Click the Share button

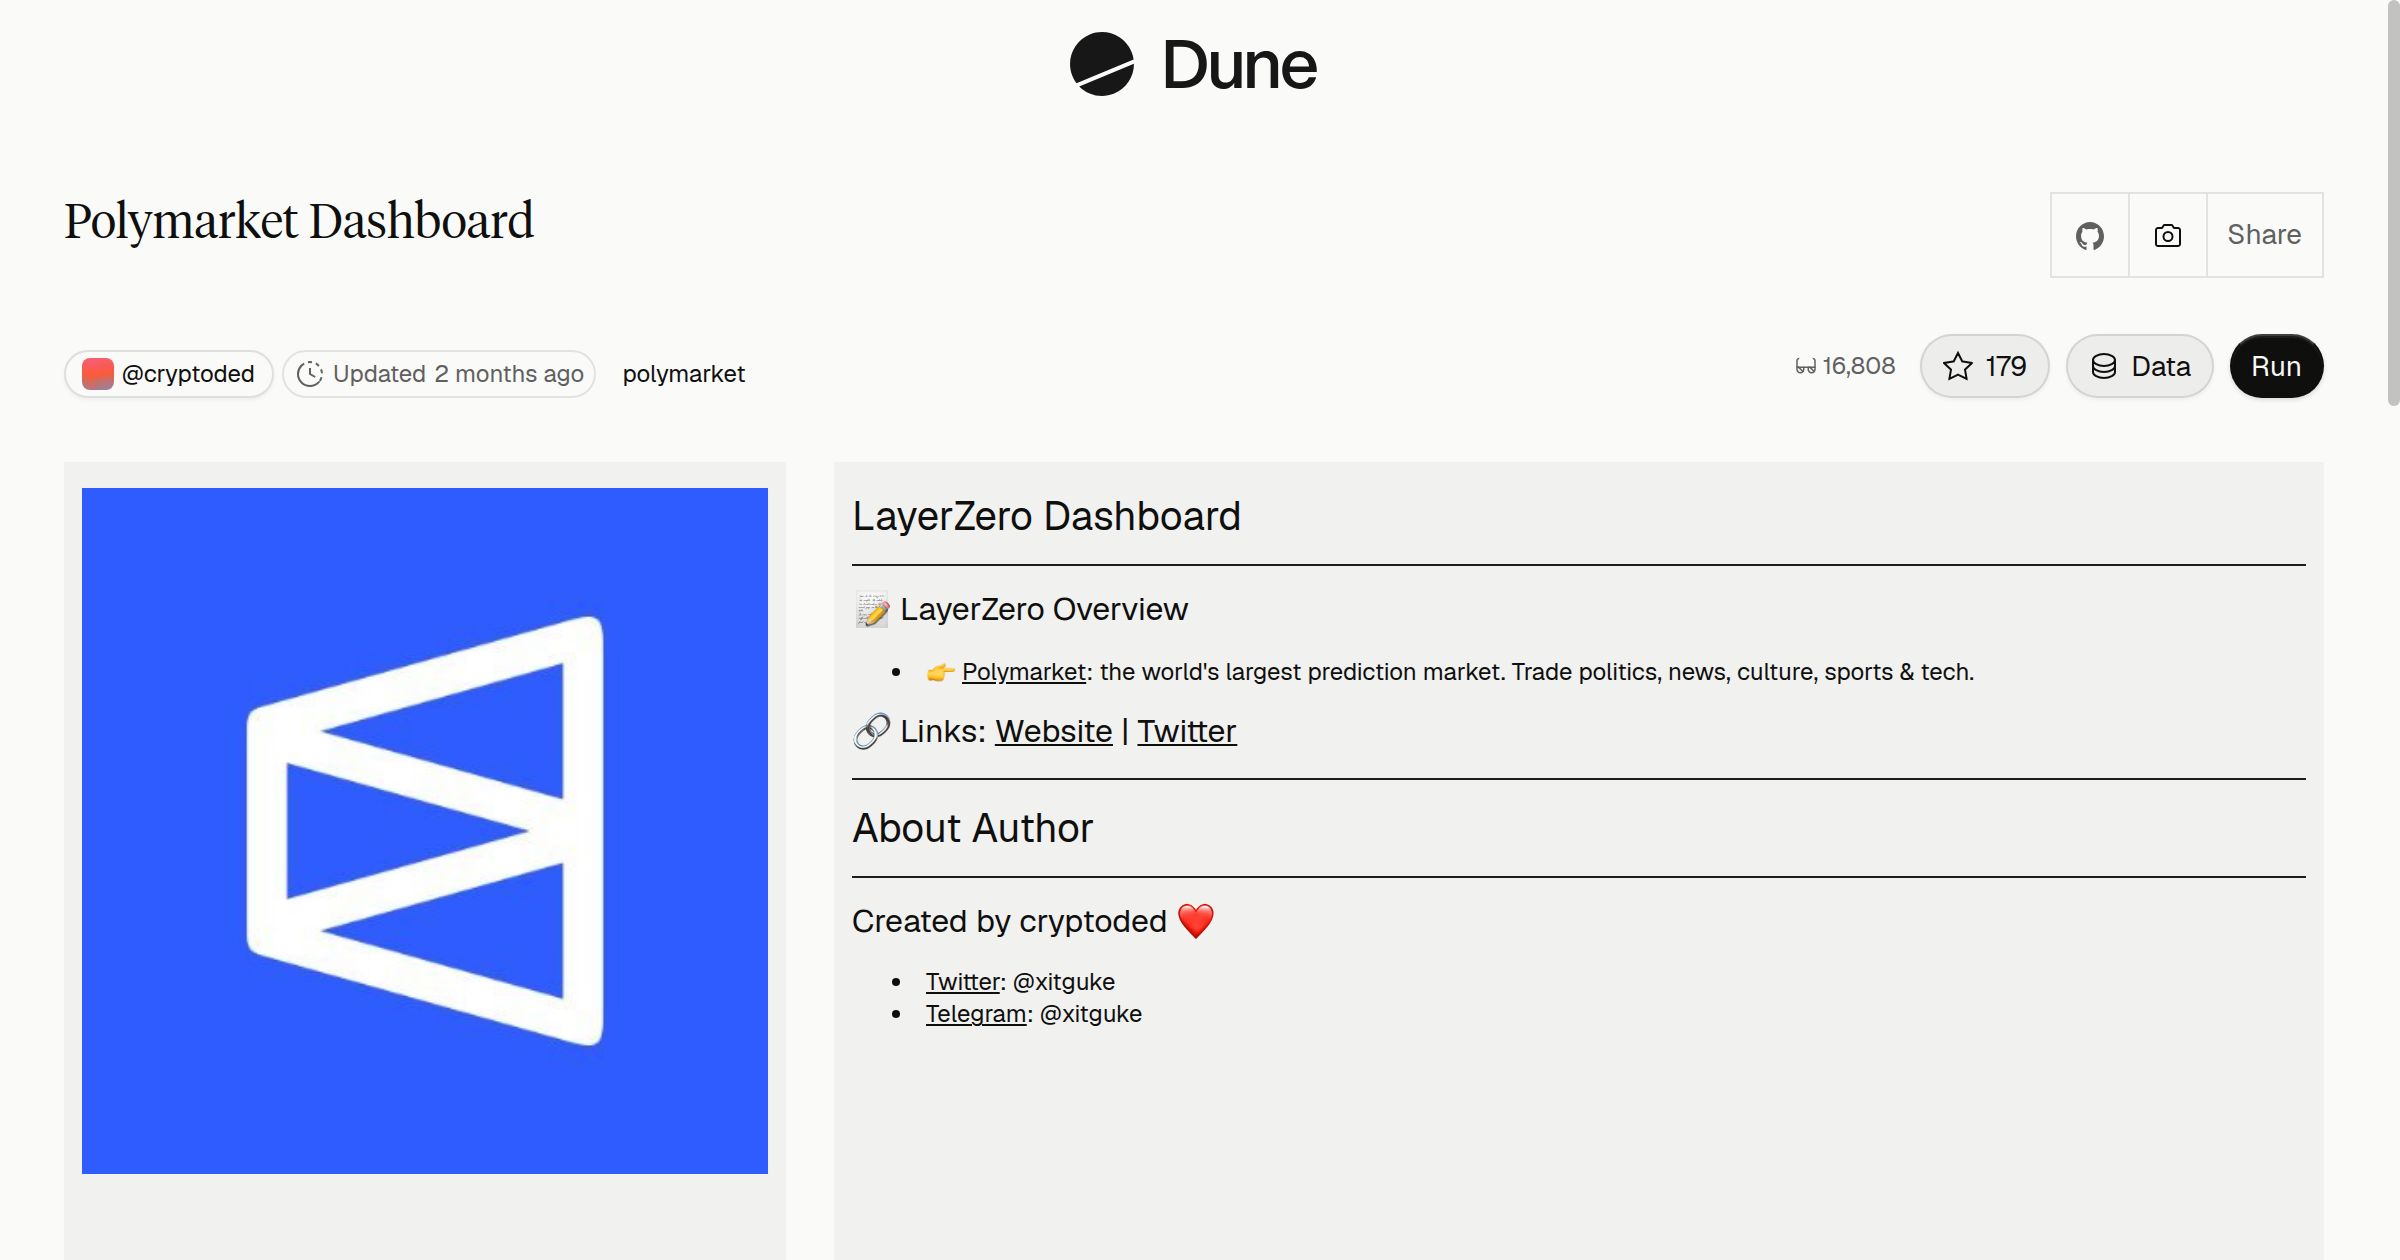click(x=2264, y=235)
